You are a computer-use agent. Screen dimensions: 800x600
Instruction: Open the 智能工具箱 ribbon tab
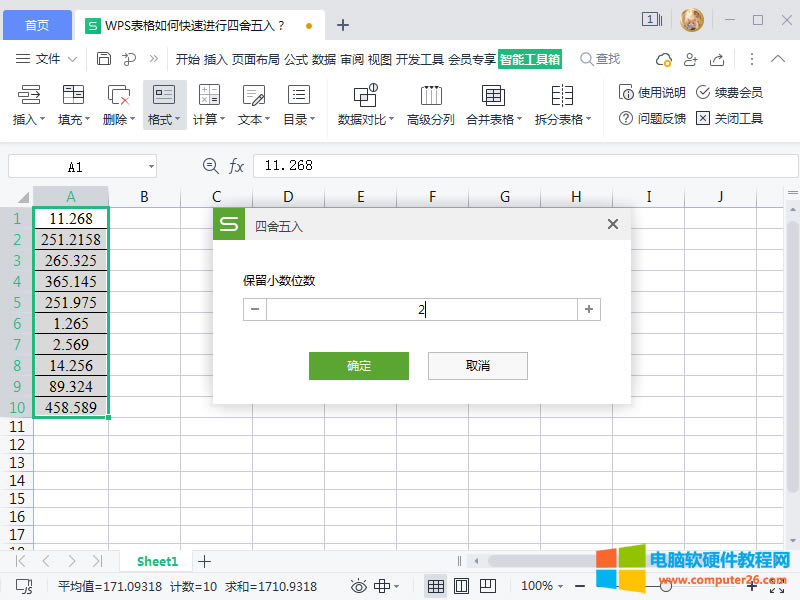pyautogui.click(x=530, y=59)
